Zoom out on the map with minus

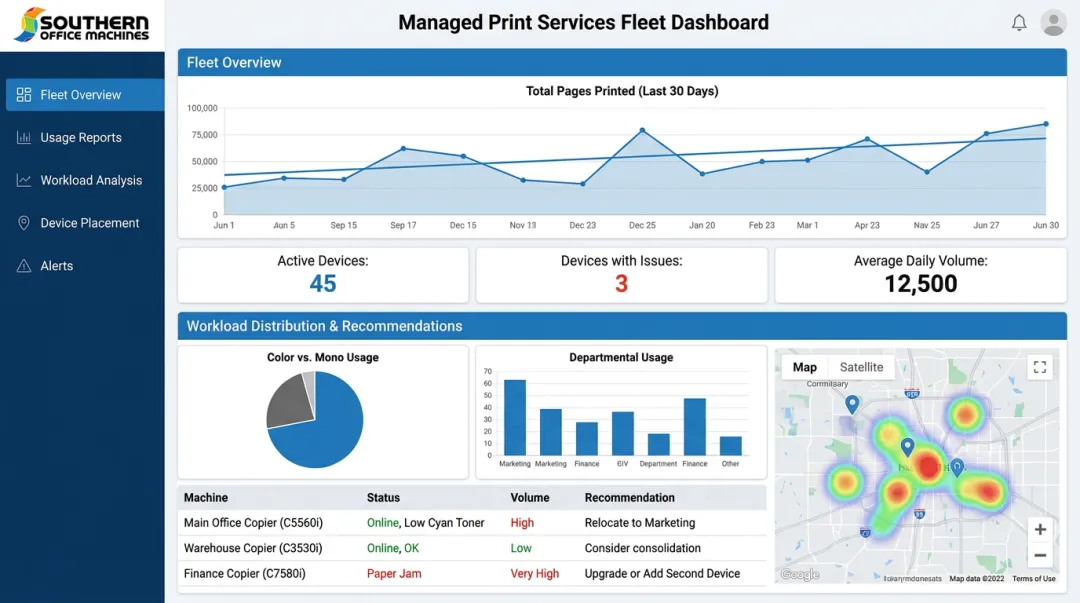[x=1040, y=555]
